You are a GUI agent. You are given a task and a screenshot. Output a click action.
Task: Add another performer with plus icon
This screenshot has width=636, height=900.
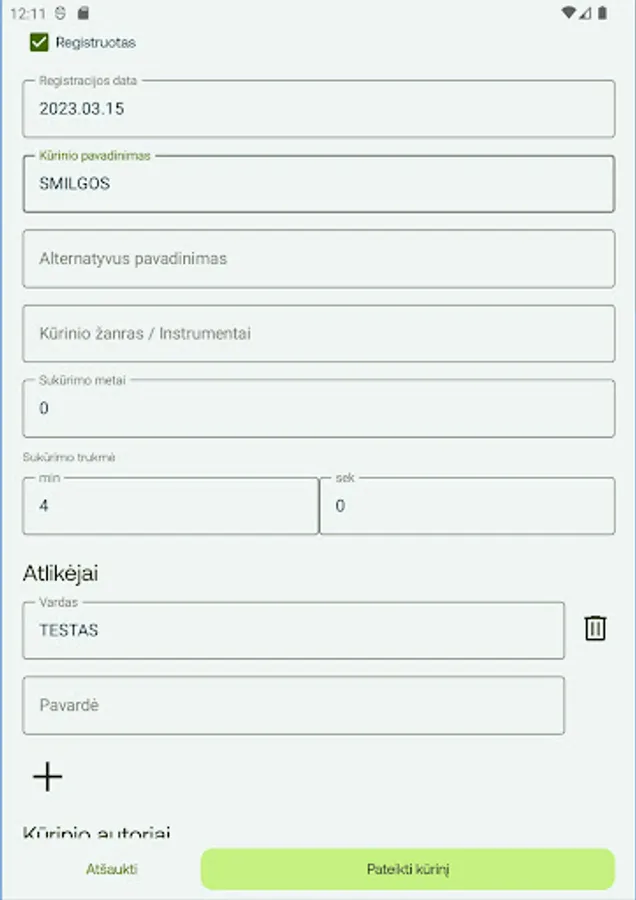point(47,777)
